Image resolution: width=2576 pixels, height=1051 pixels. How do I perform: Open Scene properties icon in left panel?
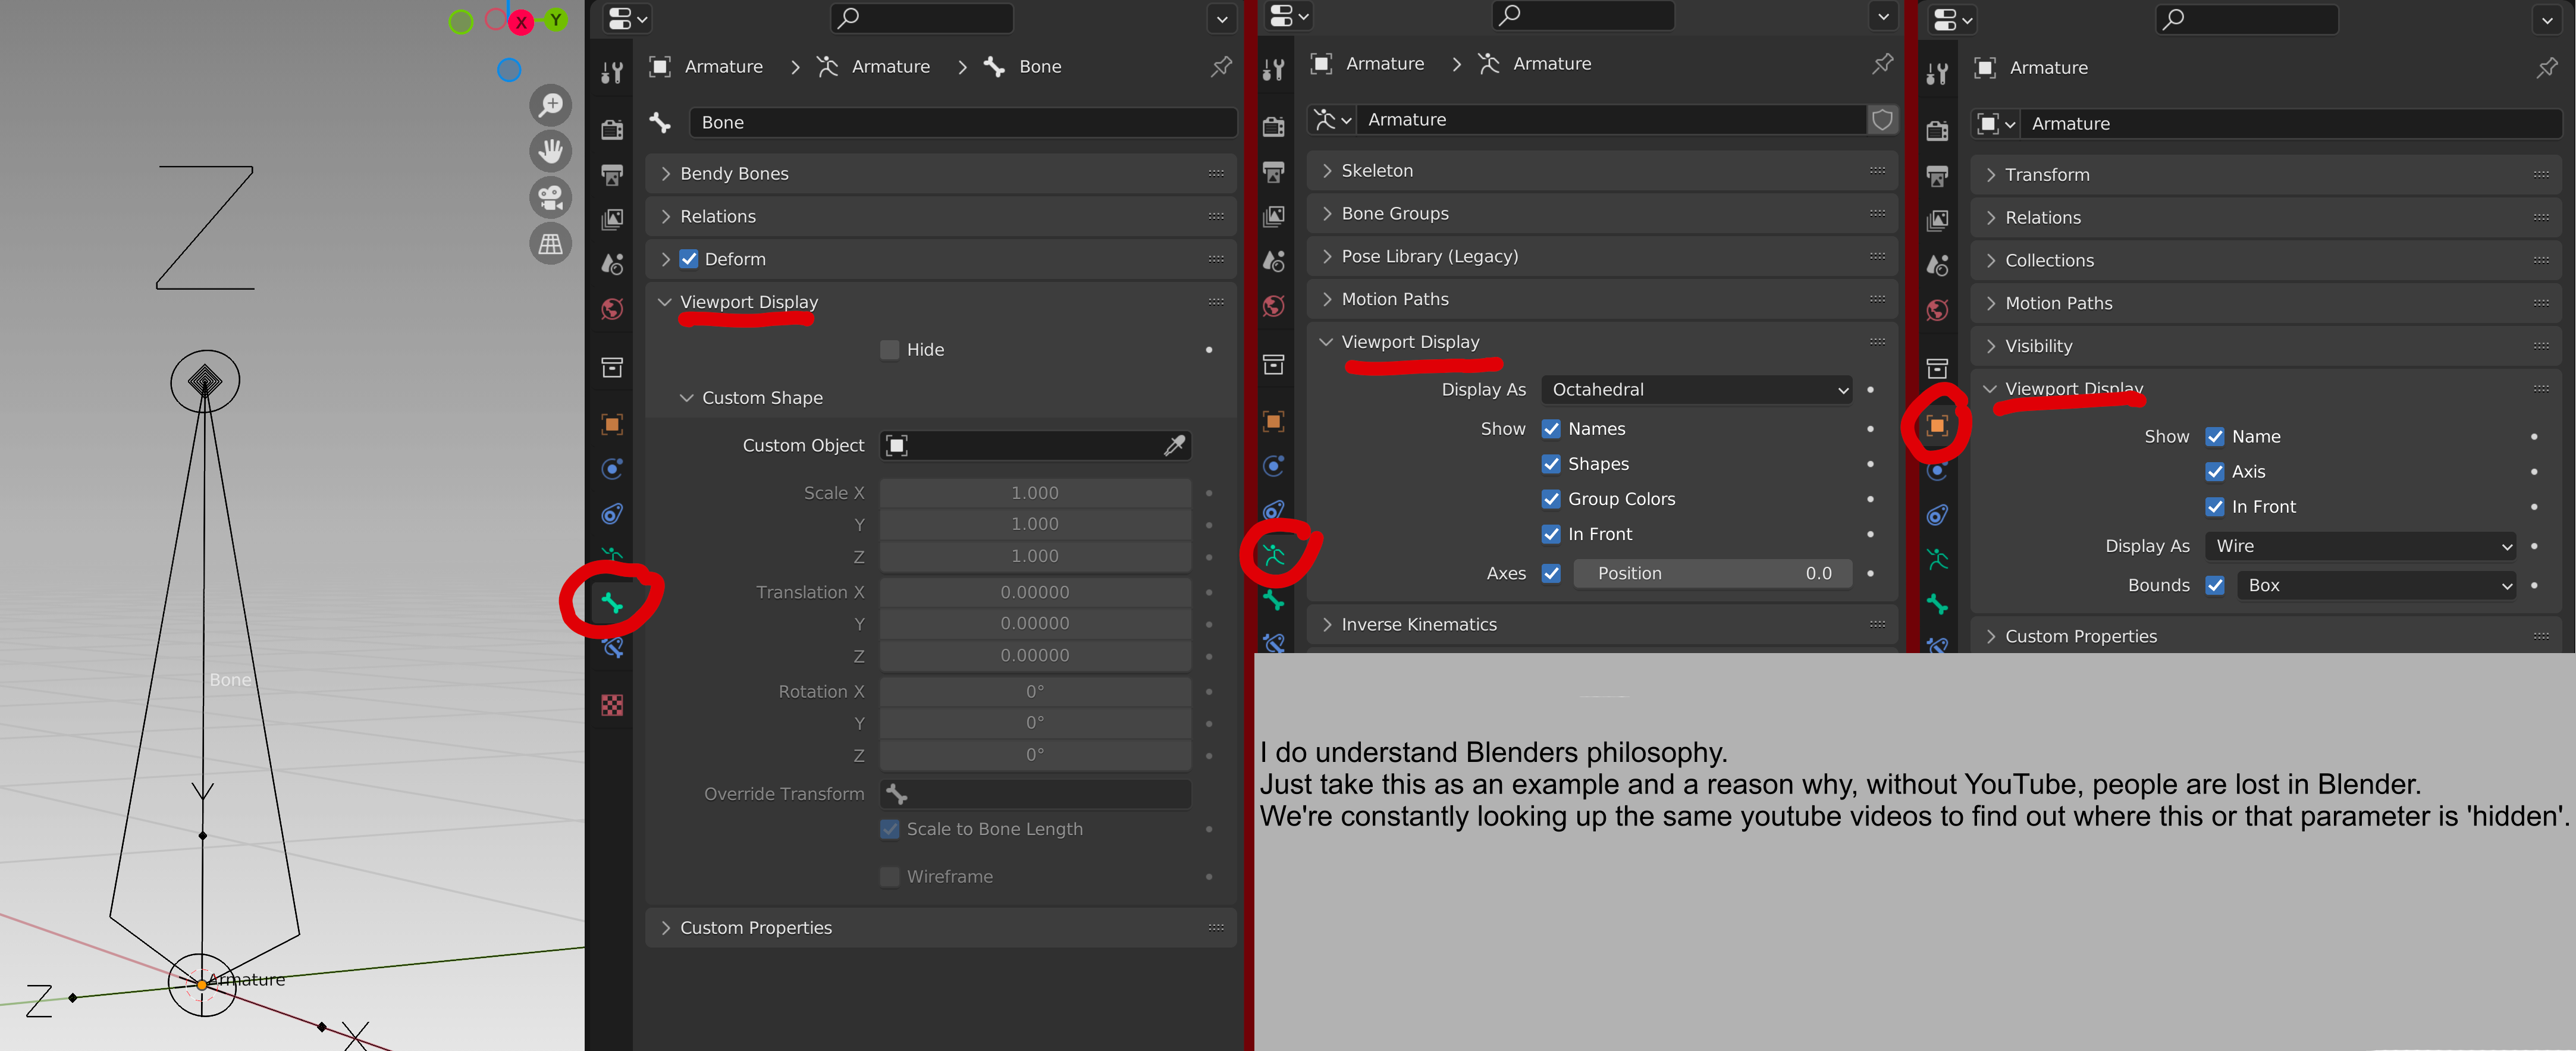click(x=612, y=264)
